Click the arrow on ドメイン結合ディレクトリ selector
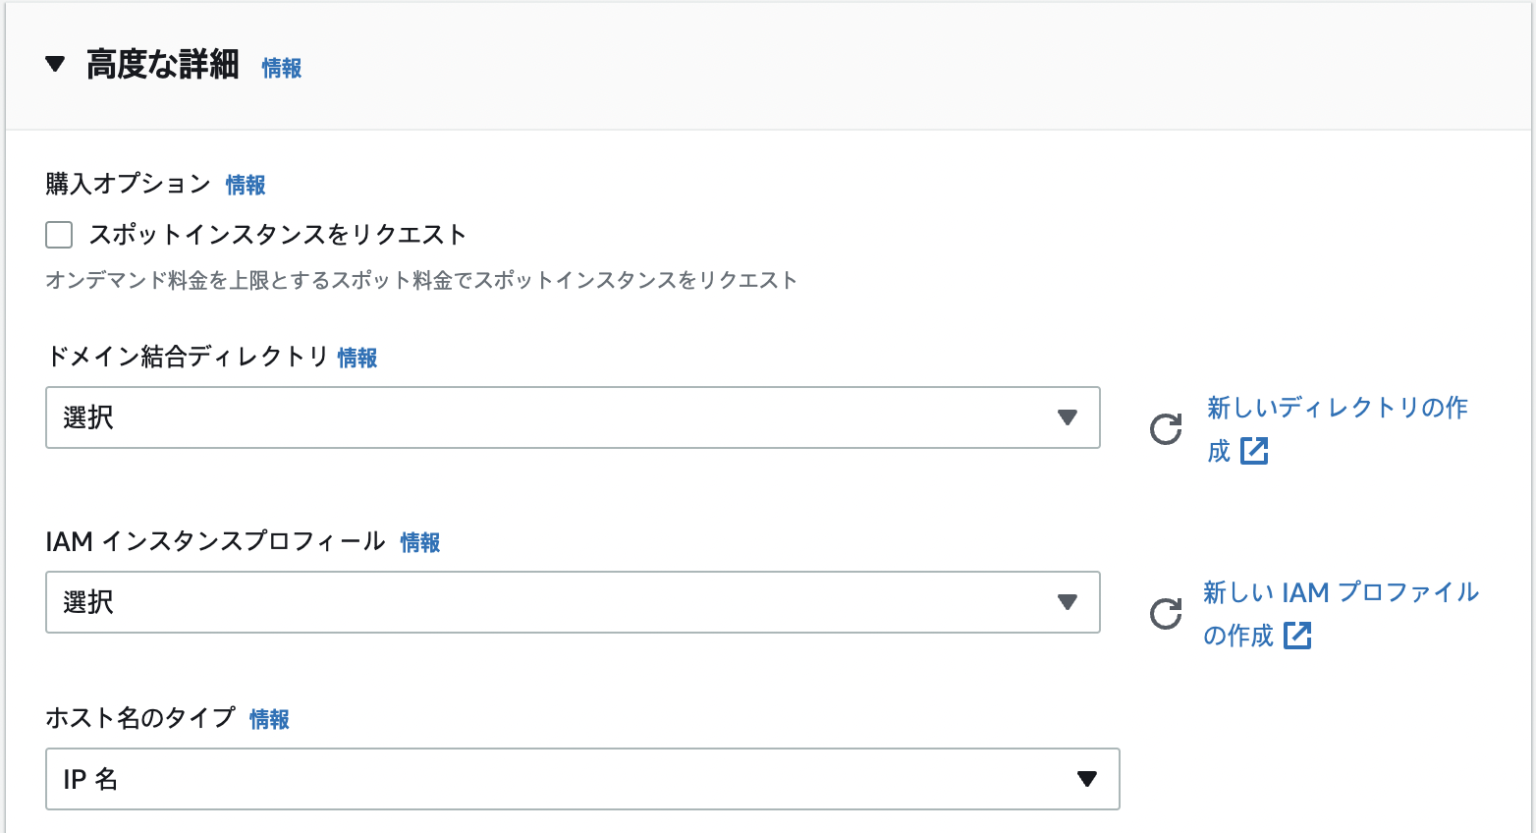Viewport: 1536px width, 833px height. tap(1068, 419)
